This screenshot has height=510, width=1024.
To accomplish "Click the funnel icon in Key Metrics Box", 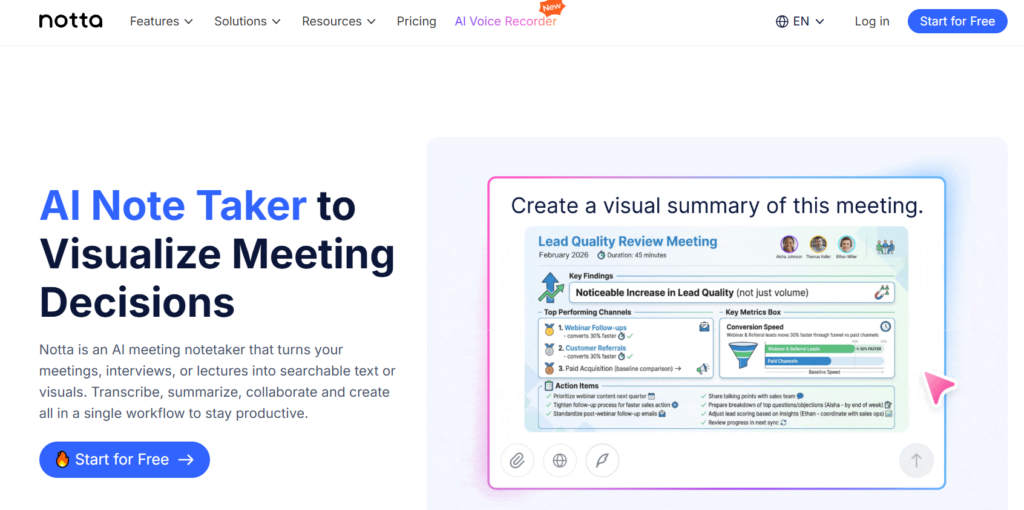I will [x=743, y=357].
